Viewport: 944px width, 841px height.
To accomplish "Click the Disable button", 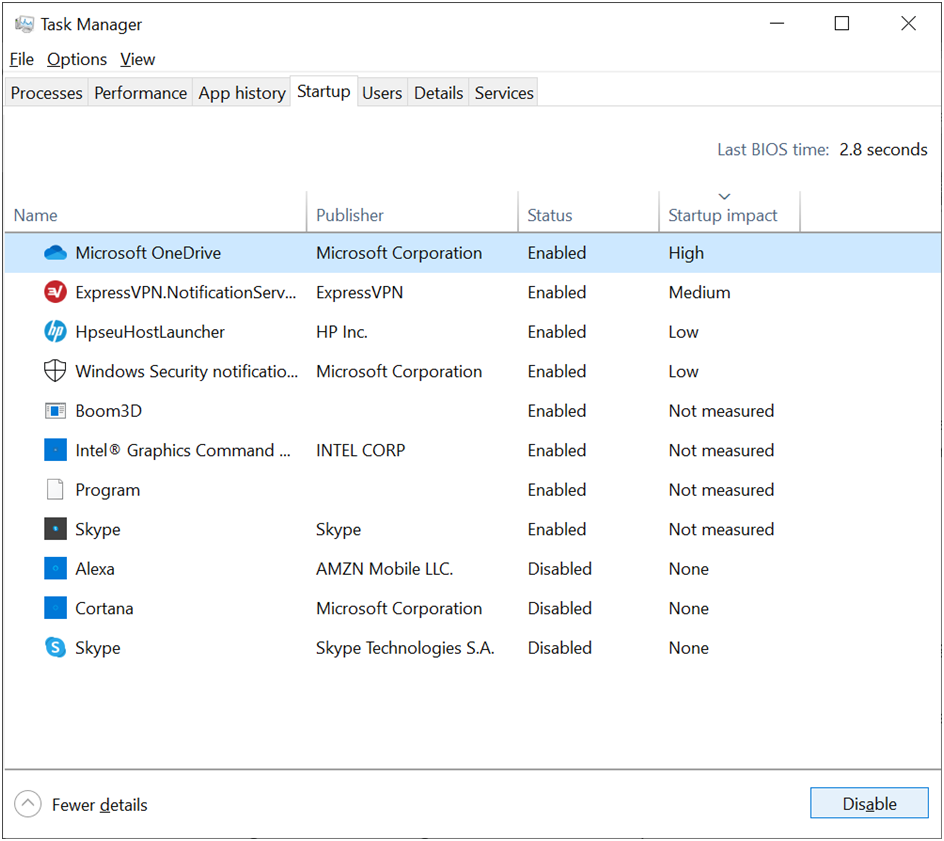I will tap(869, 804).
